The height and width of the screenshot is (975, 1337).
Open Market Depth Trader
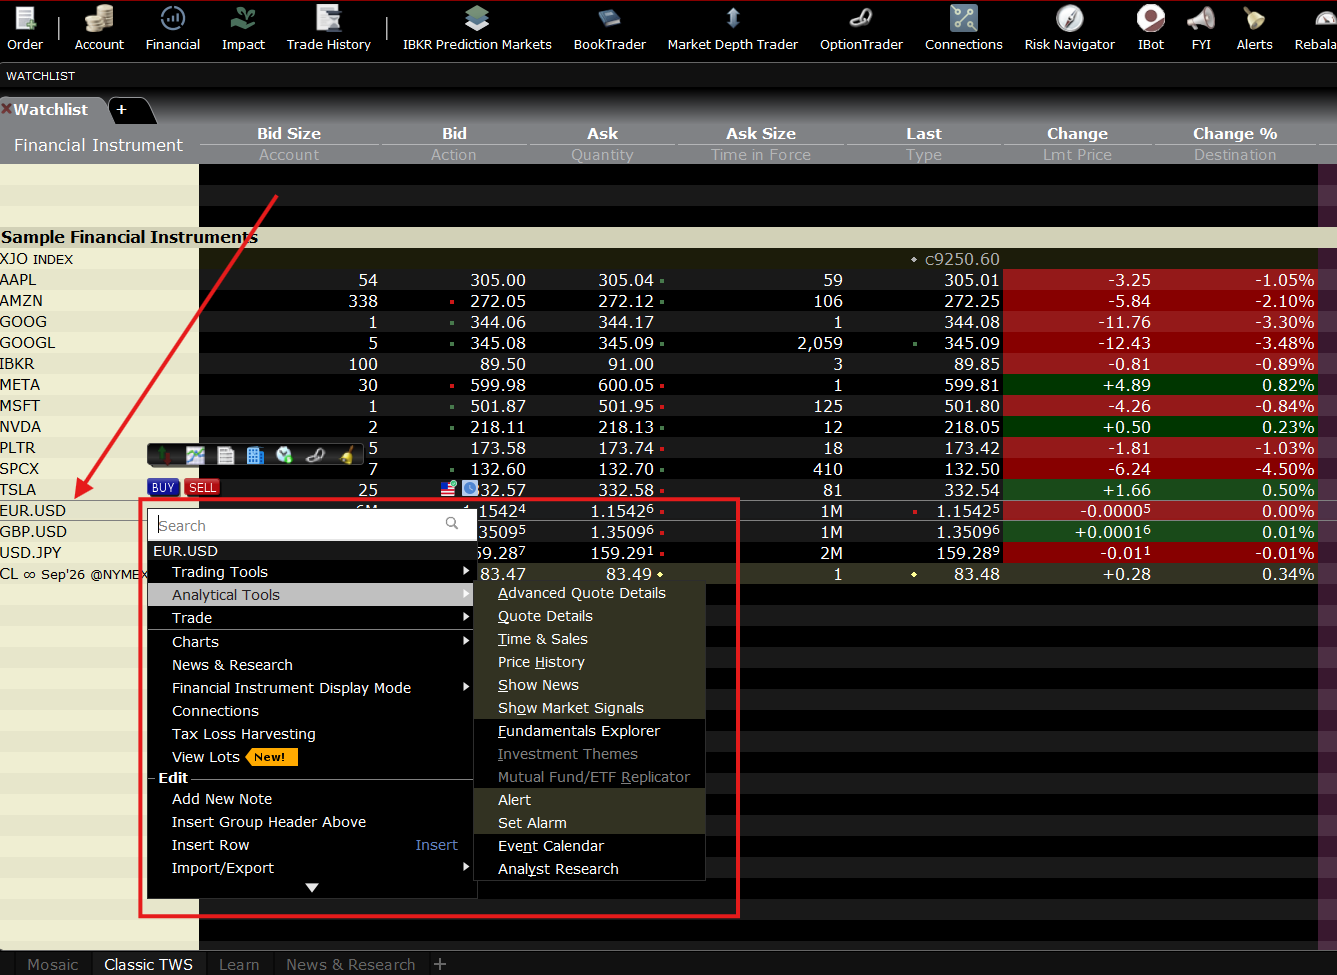click(x=732, y=27)
